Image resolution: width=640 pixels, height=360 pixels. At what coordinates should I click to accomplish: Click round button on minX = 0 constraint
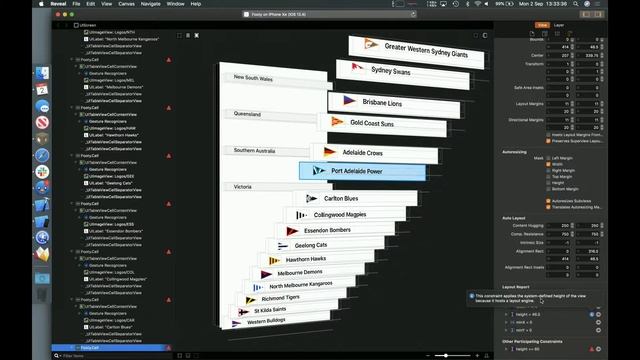(598, 322)
